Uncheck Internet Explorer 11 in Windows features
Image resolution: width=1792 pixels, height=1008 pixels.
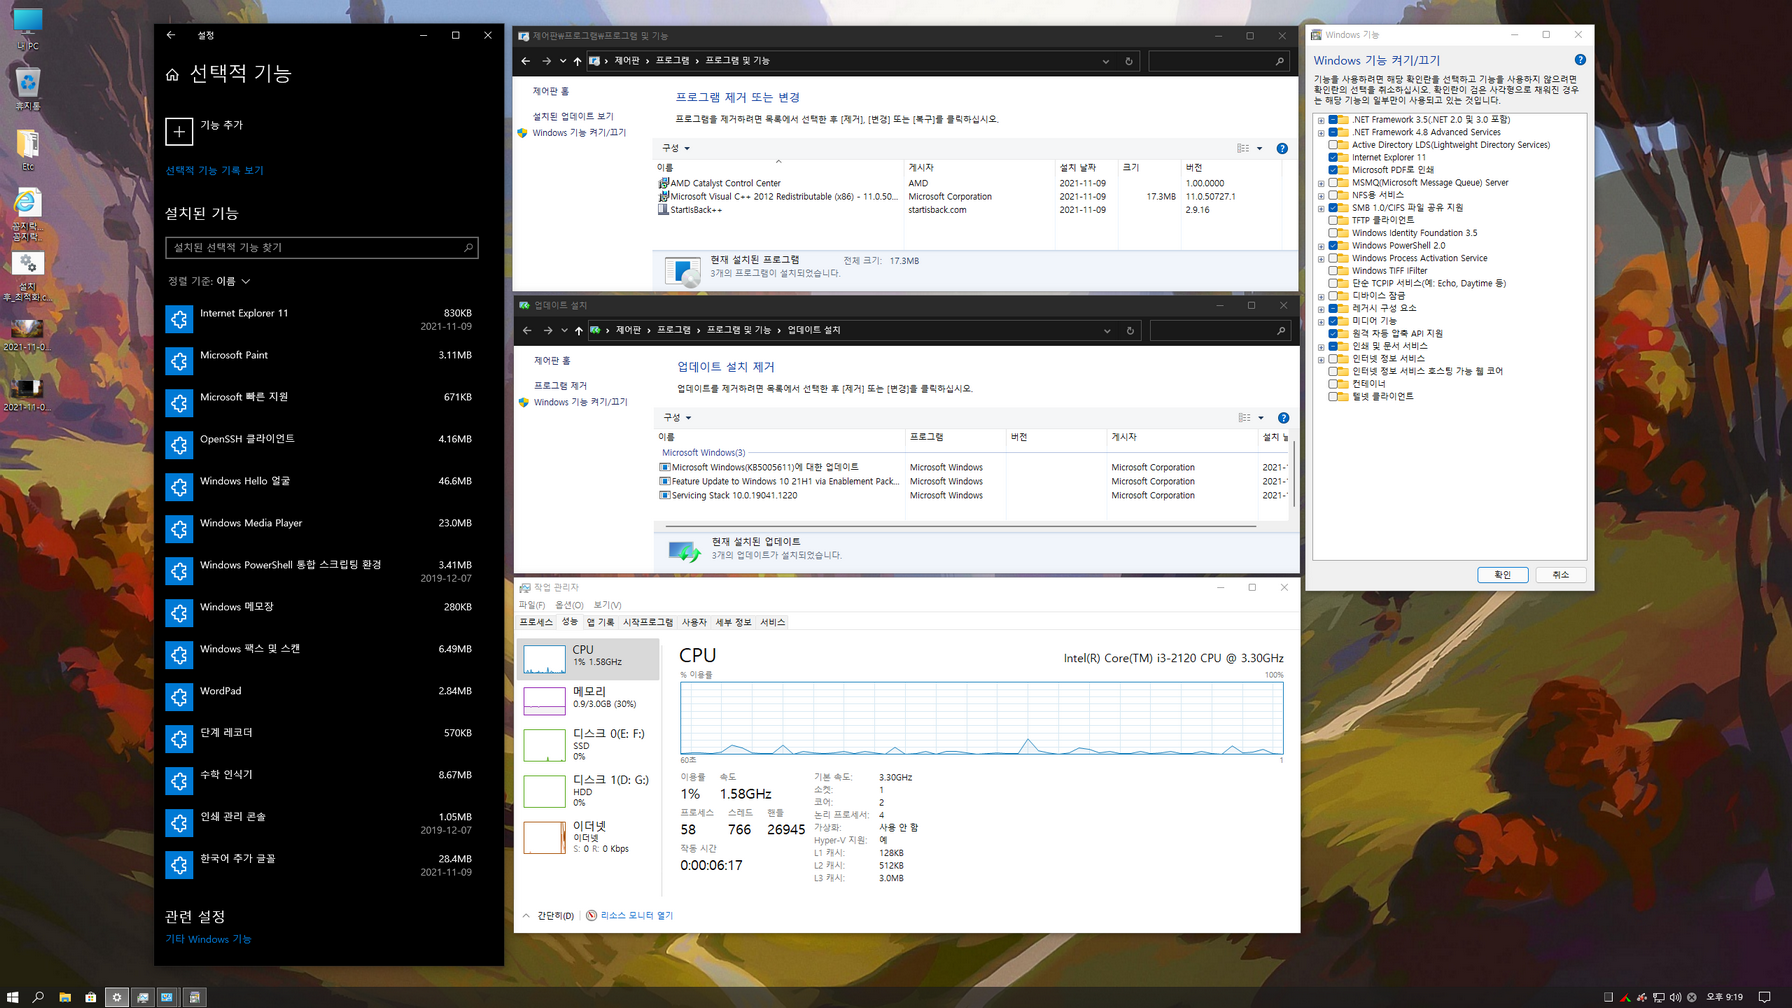tap(1333, 157)
